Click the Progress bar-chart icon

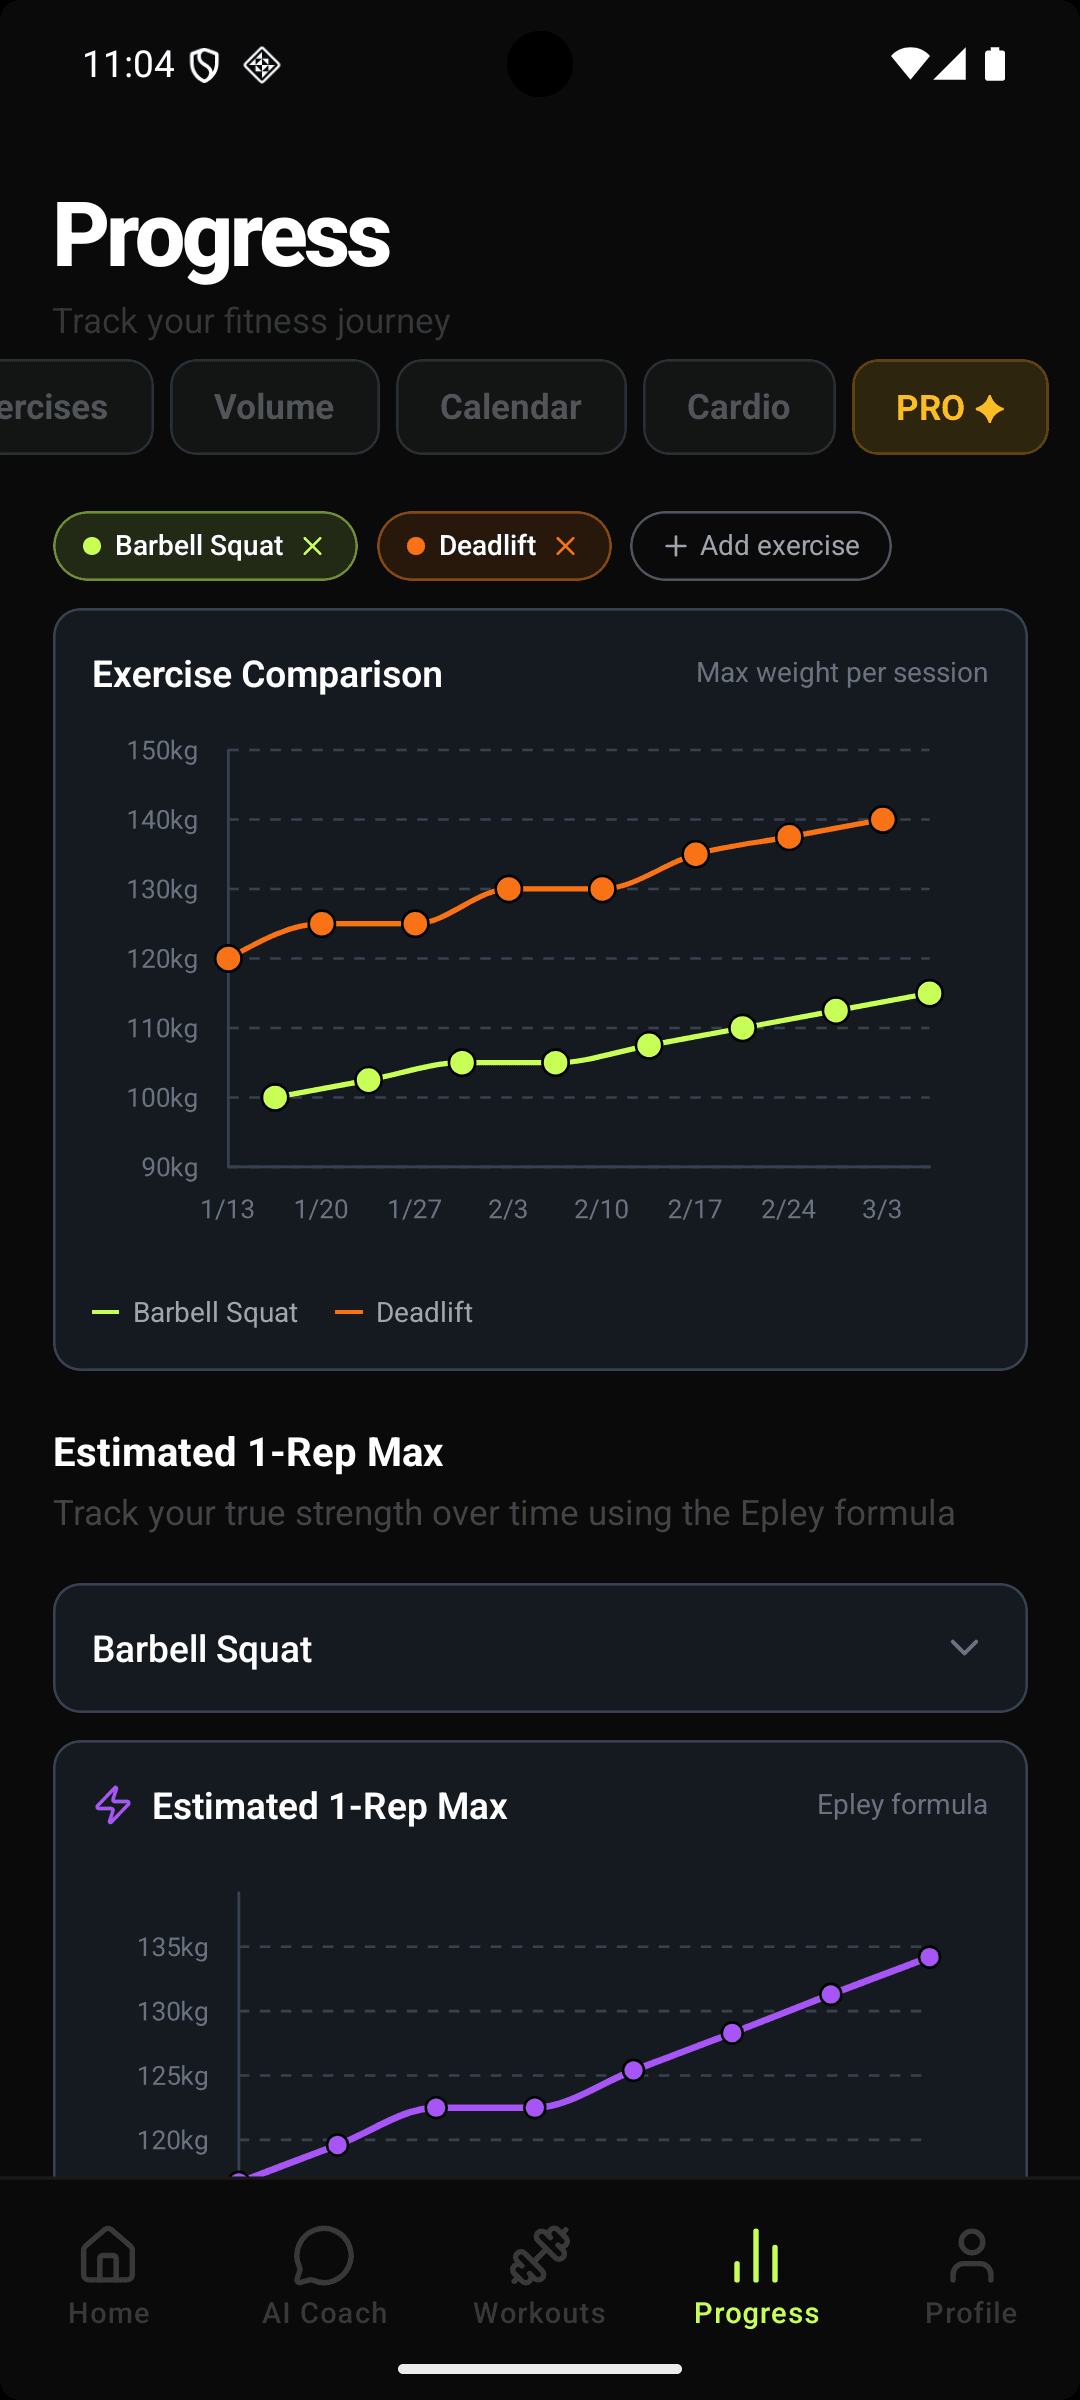[x=756, y=2258]
